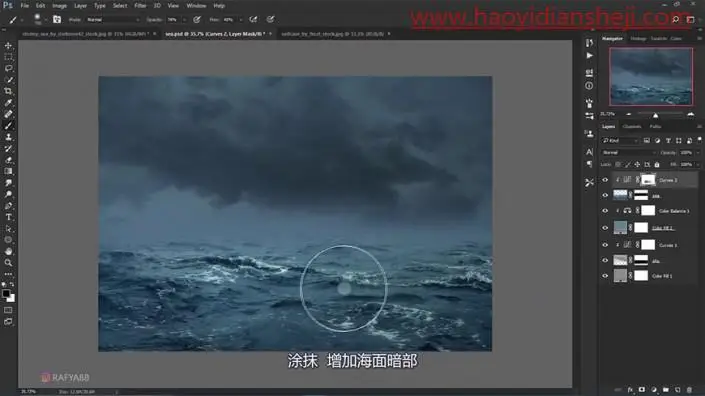Click the Navigator preview thumbnail
Viewport: 705px width, 396px height.
651,77
